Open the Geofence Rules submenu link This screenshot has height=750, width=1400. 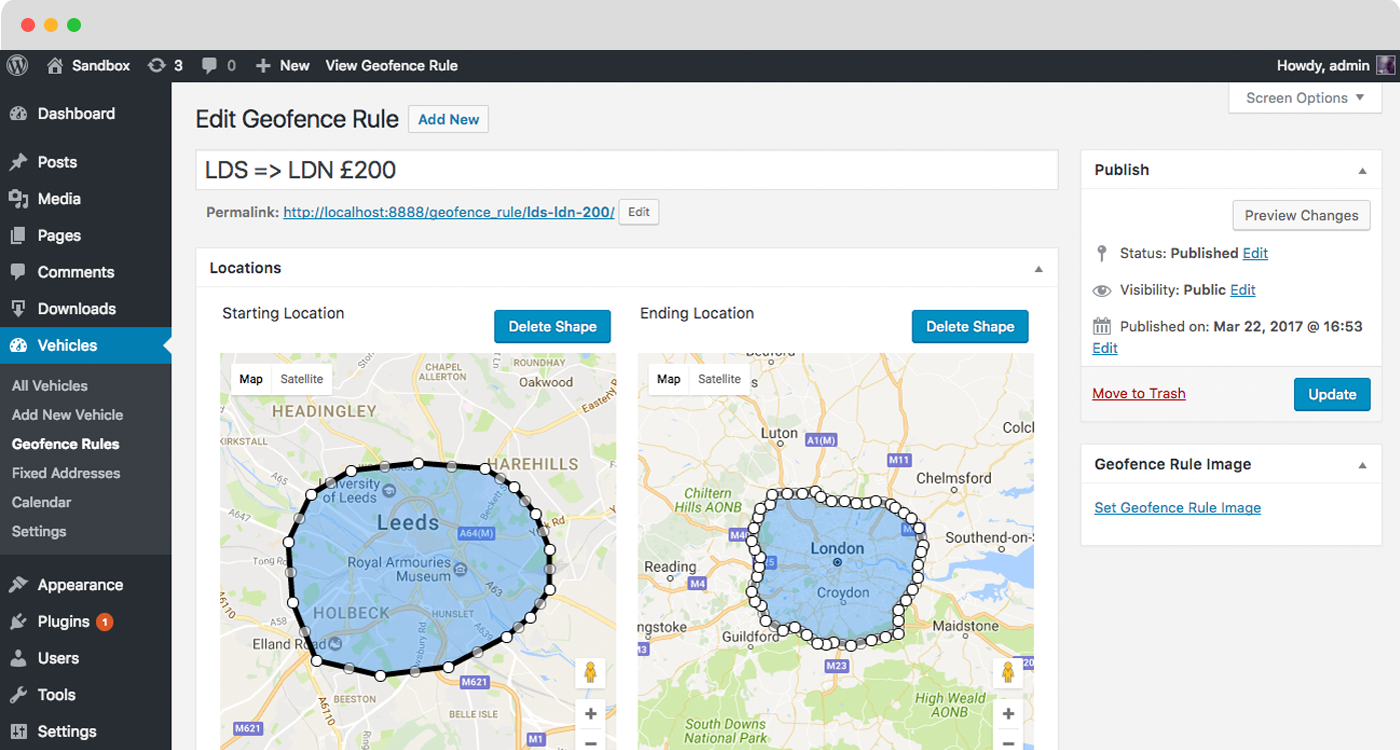66,444
